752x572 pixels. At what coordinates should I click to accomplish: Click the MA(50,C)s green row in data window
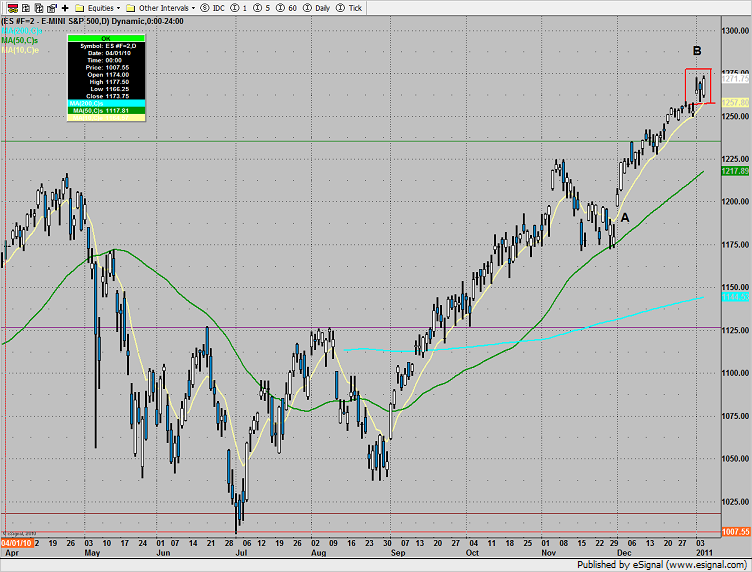coord(104,111)
